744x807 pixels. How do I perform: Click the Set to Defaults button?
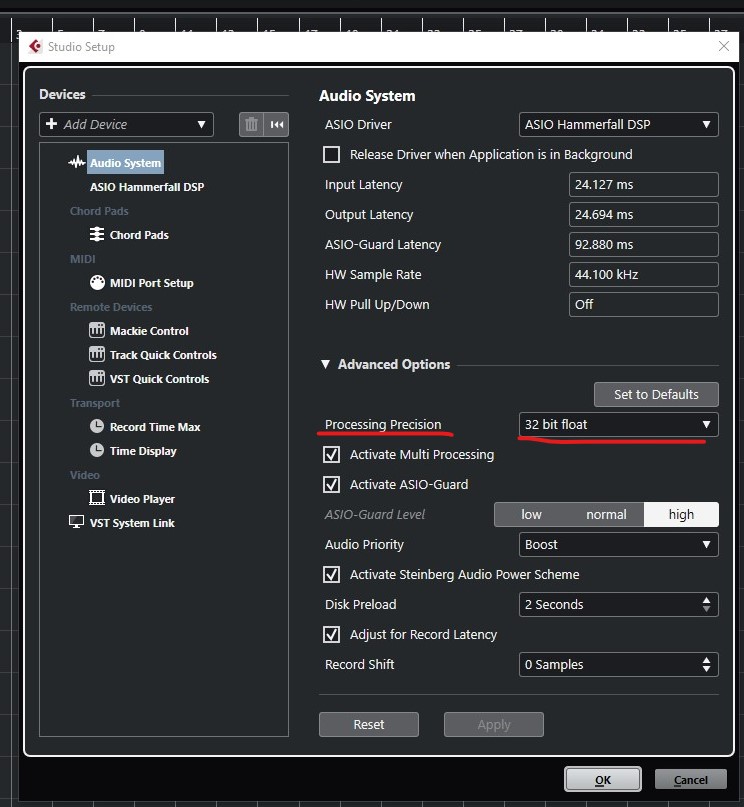pyautogui.click(x=656, y=394)
